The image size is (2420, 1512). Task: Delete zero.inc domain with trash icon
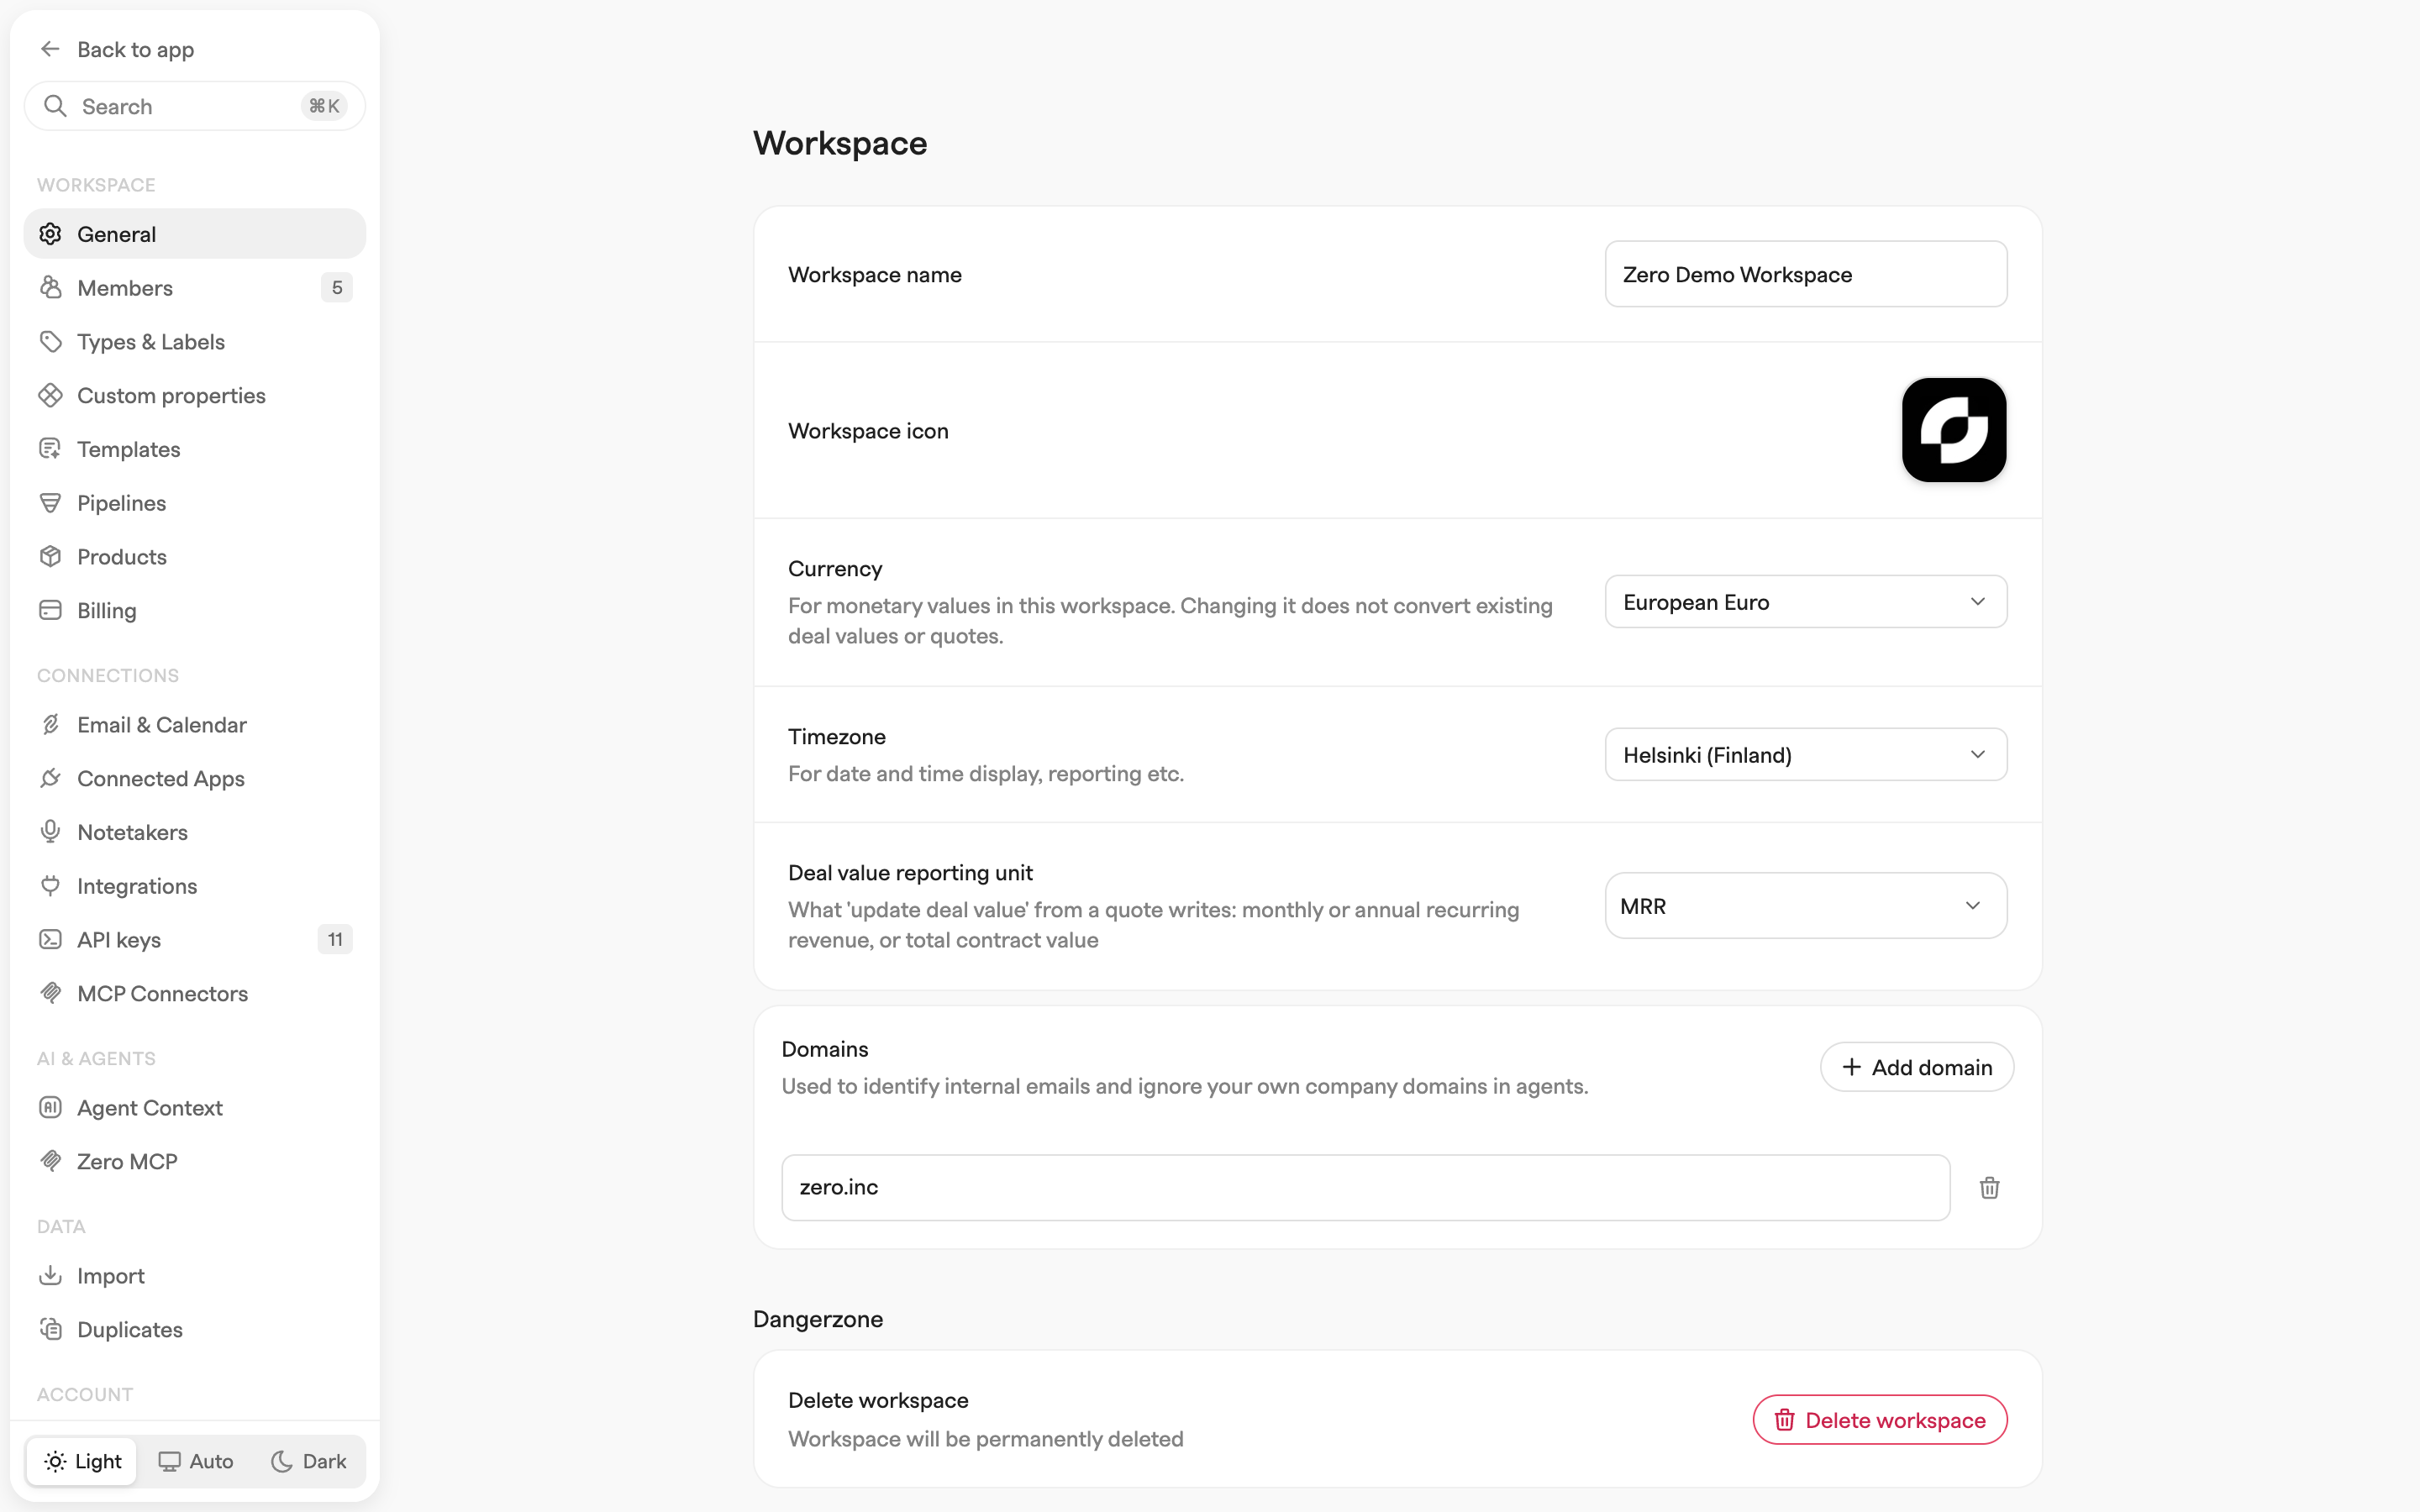(1989, 1188)
